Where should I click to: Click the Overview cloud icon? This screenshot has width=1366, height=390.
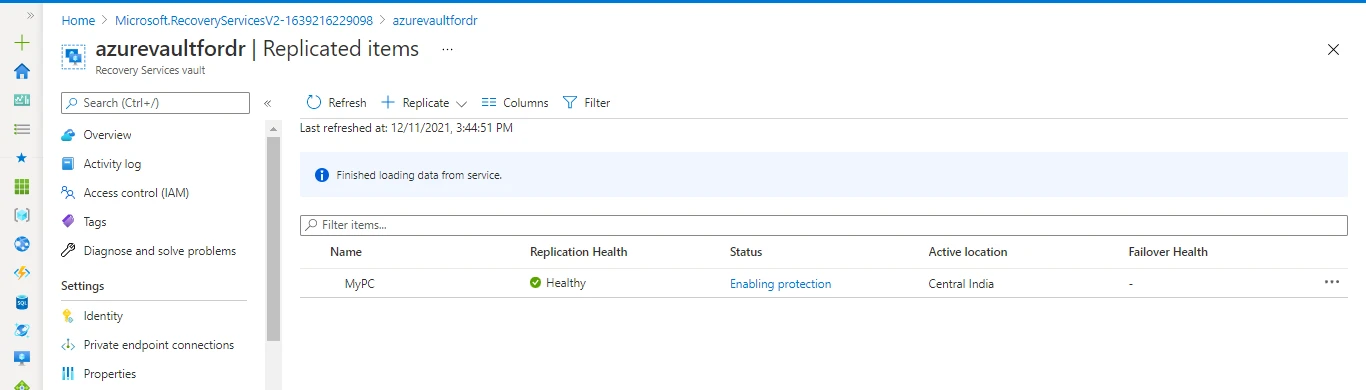click(x=68, y=135)
